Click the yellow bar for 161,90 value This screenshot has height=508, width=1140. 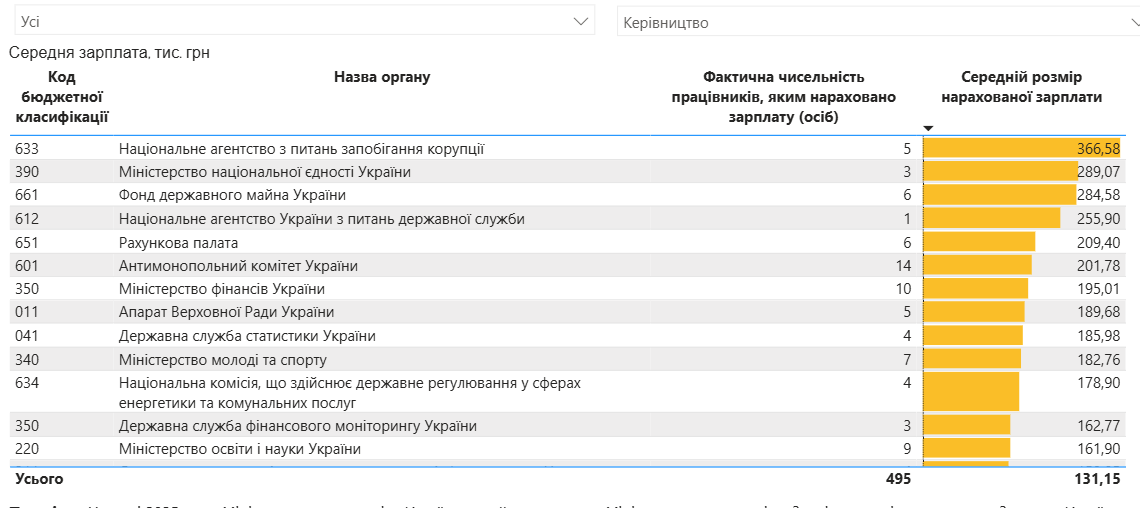[967, 449]
